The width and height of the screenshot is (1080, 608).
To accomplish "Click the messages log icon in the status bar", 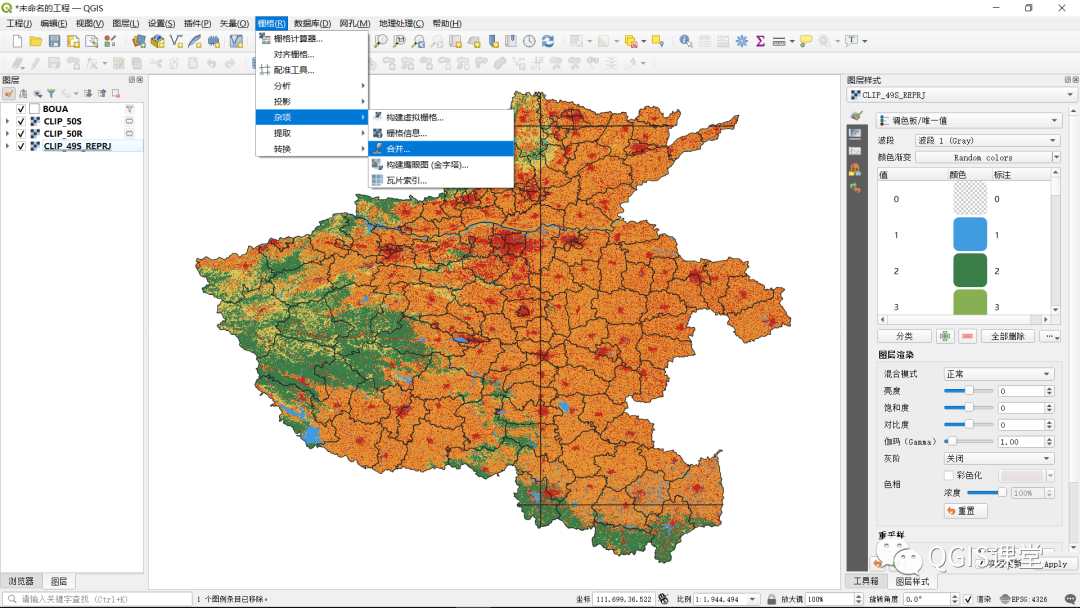I will pyautogui.click(x=1070, y=599).
